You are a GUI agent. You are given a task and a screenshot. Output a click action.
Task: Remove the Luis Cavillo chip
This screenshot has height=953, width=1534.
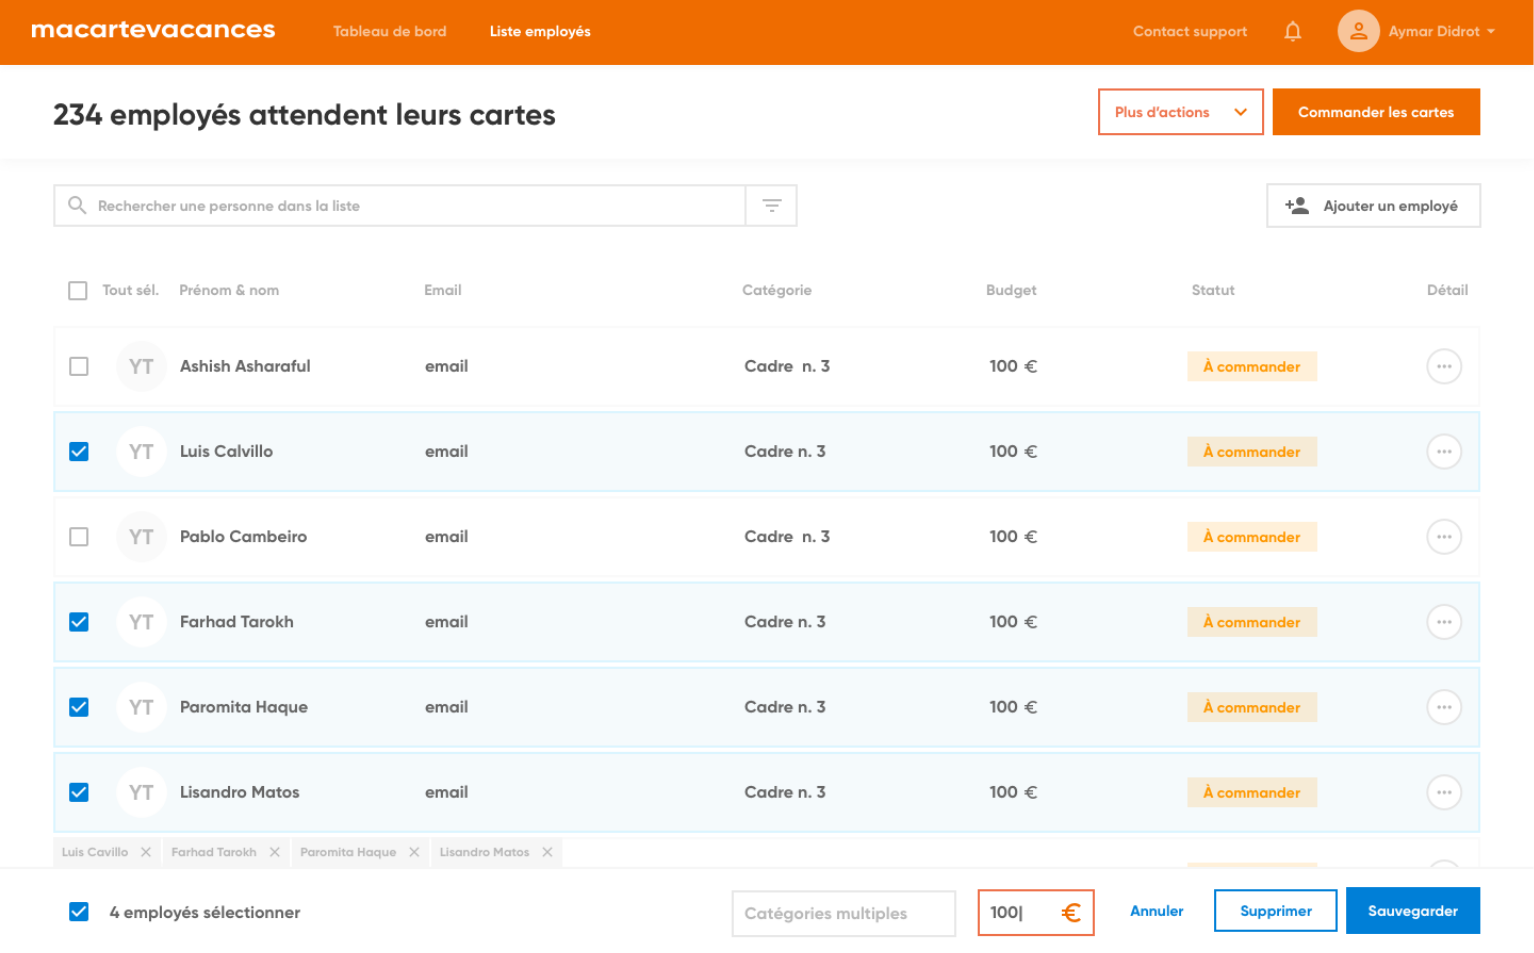click(x=146, y=852)
